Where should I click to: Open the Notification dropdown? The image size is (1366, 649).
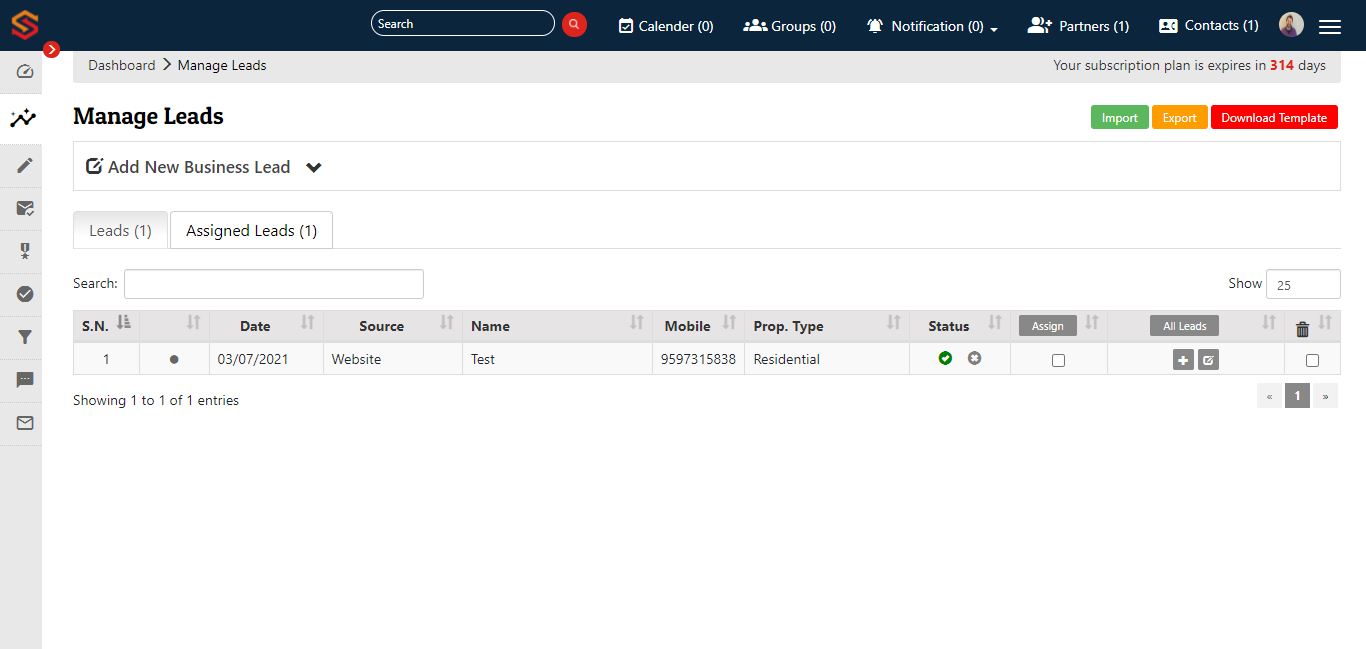[932, 26]
